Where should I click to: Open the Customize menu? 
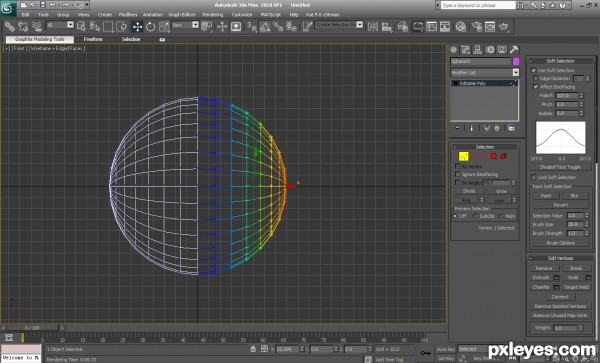(x=242, y=15)
